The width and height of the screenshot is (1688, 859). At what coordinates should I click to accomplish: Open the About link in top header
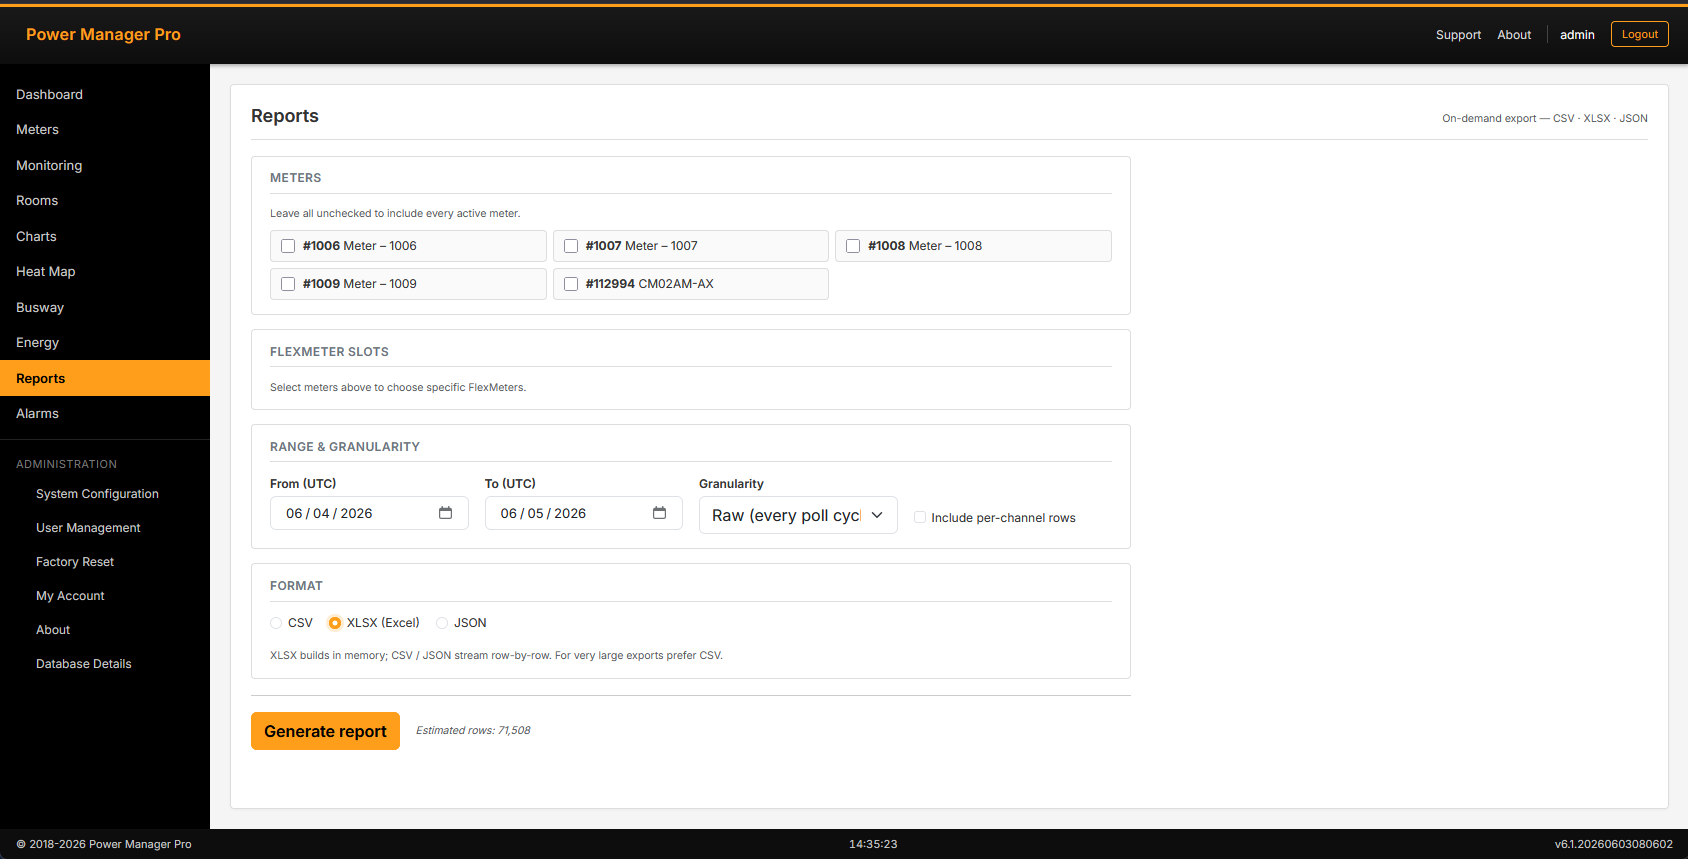(1514, 35)
